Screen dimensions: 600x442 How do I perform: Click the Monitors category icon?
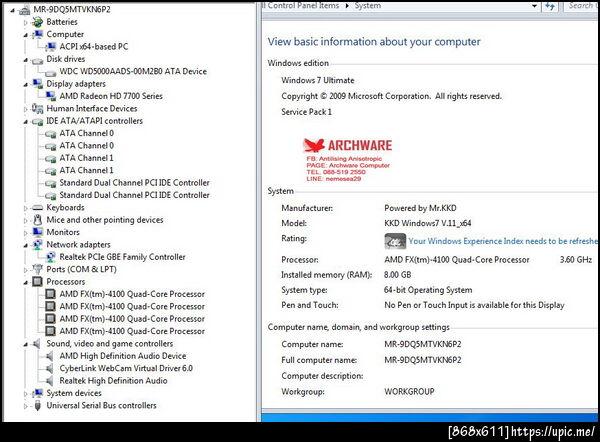pos(38,232)
